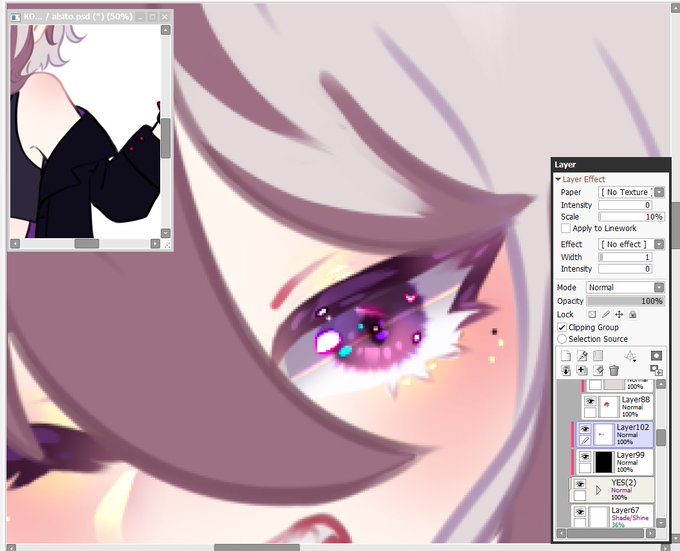Clear the selected layer contents
Viewport: 680px width, 551px height.
(x=598, y=370)
